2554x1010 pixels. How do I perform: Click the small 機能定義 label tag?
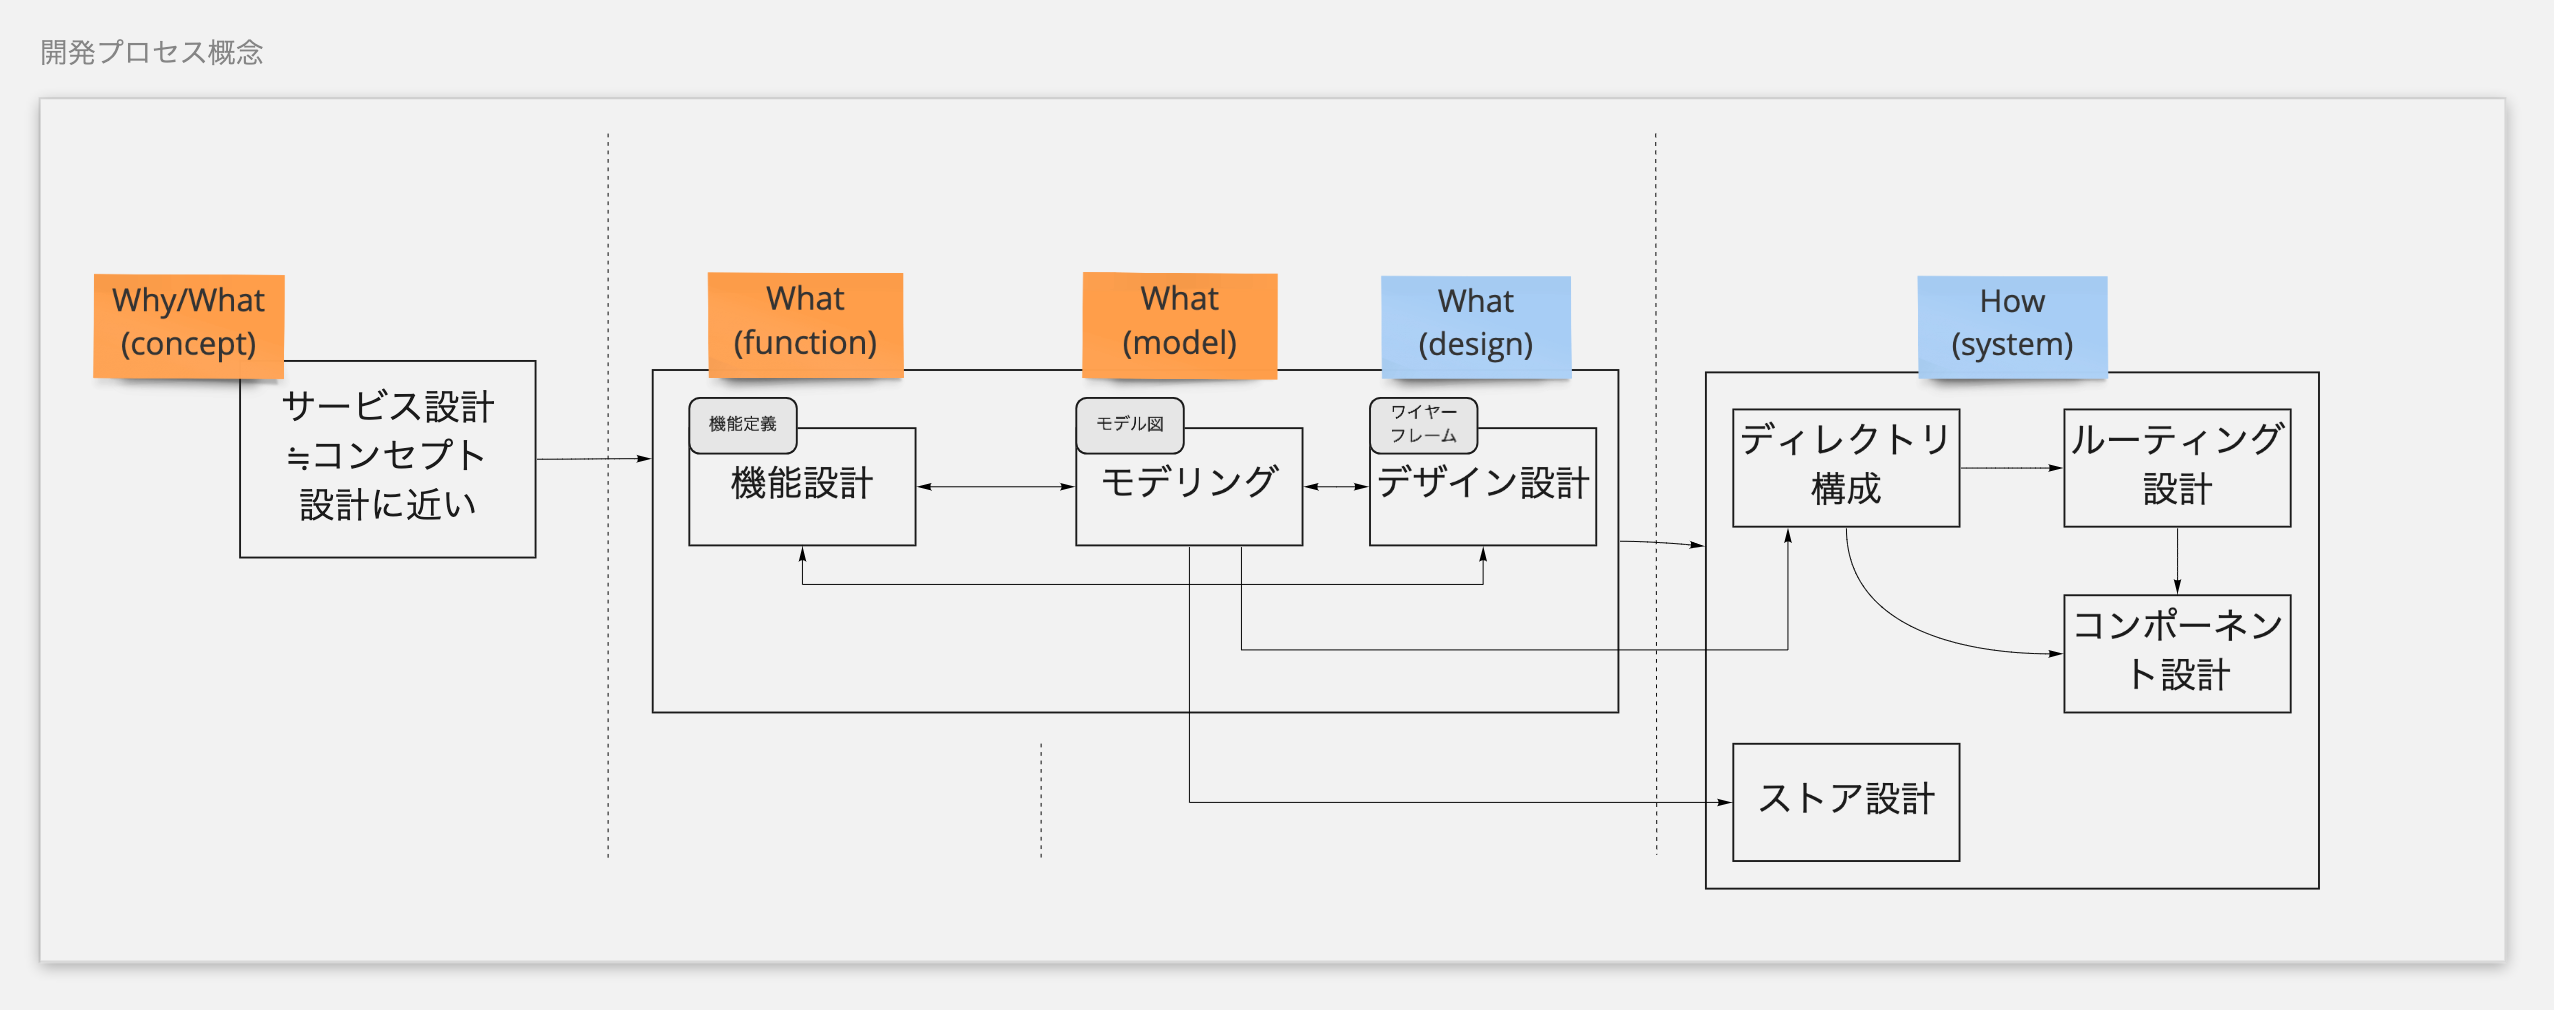742,424
